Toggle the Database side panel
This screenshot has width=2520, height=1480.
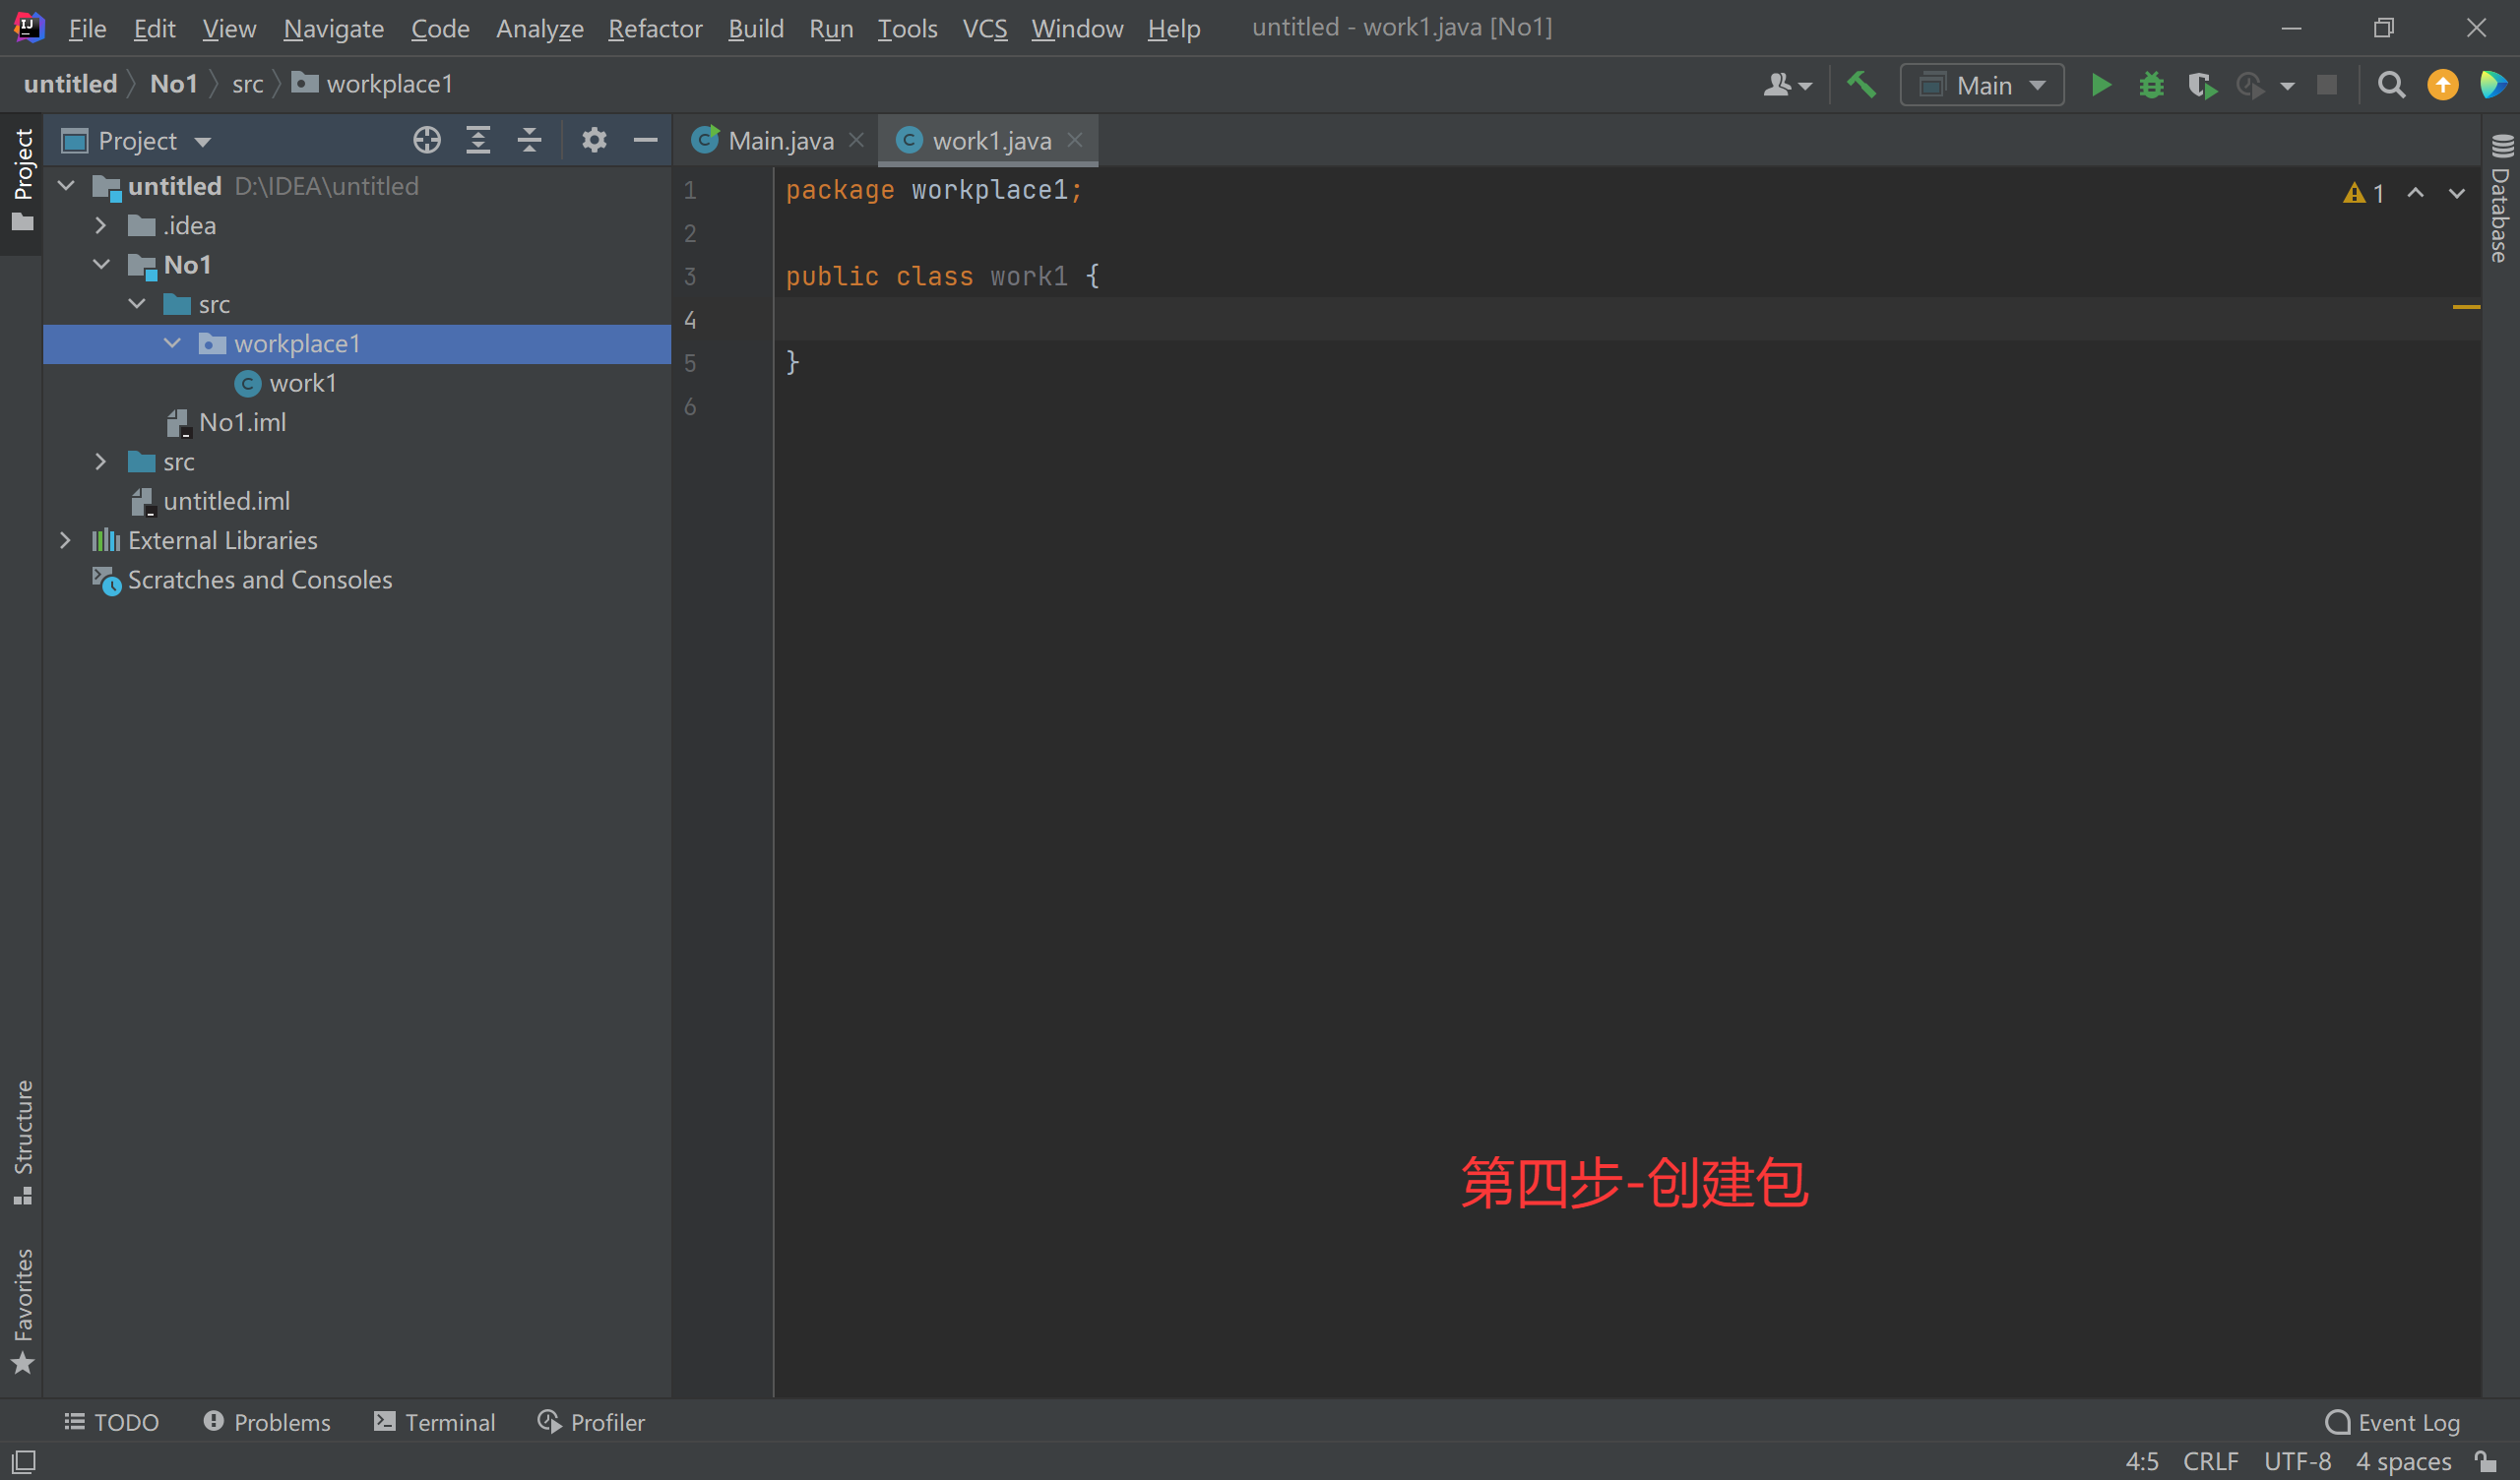pyautogui.click(x=2501, y=200)
